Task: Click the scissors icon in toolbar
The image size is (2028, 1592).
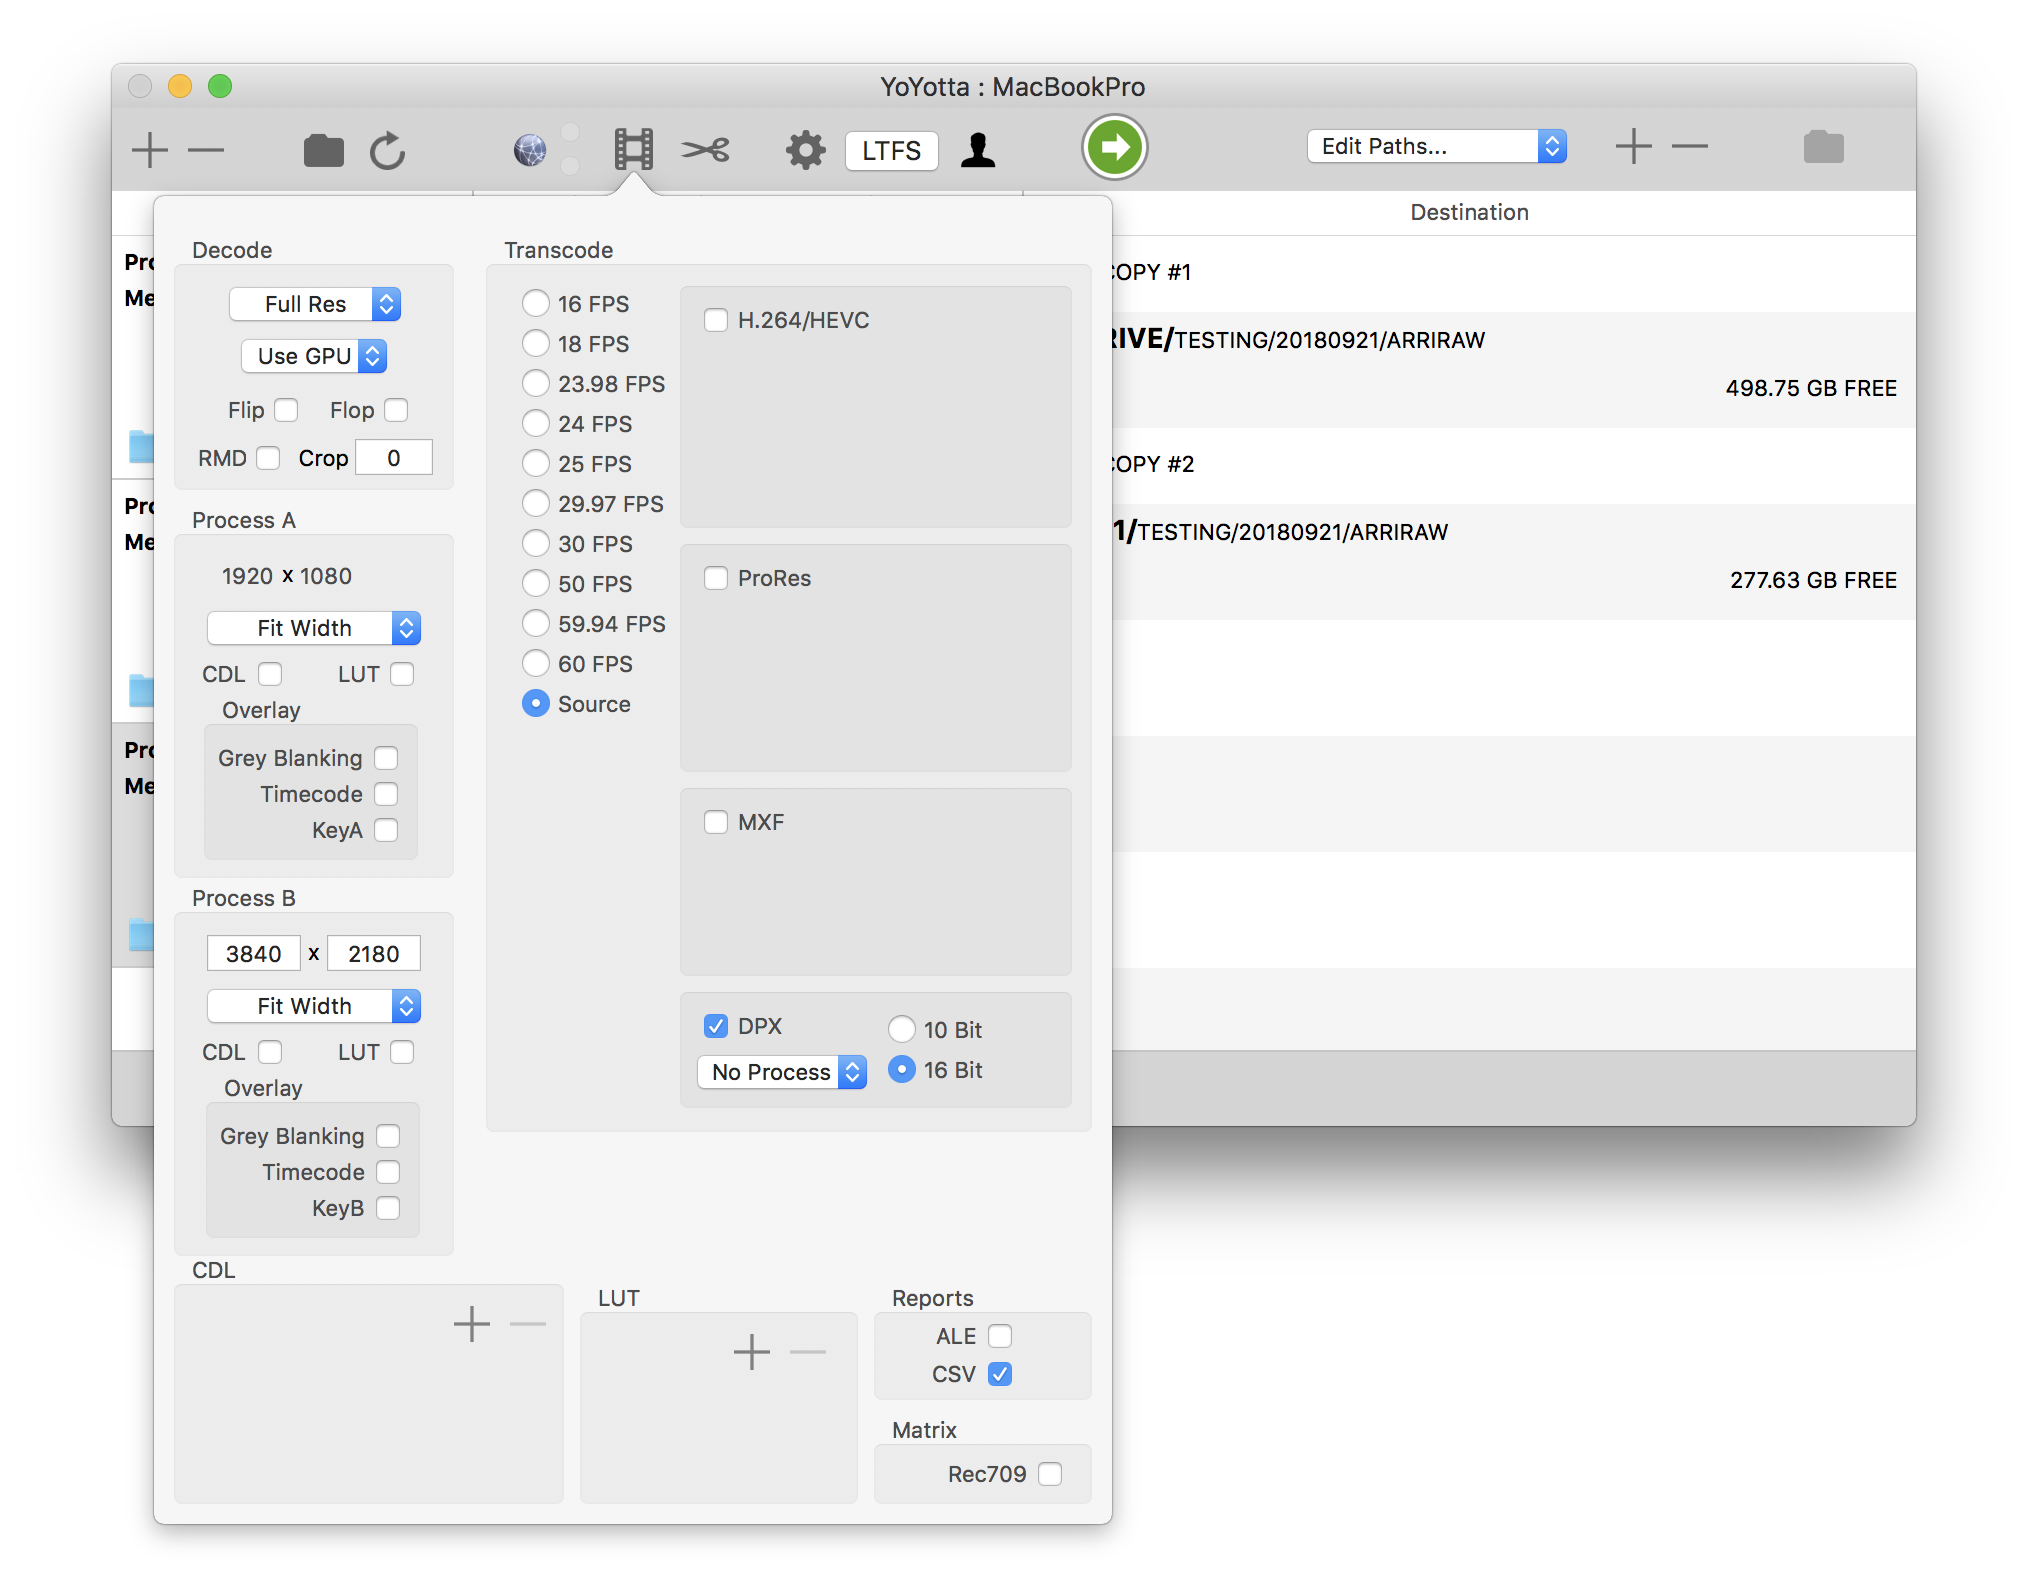Action: point(706,150)
